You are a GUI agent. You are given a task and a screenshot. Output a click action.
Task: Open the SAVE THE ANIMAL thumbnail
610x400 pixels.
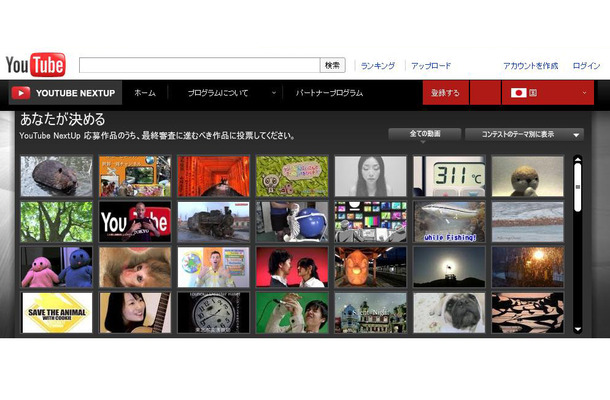[56, 313]
